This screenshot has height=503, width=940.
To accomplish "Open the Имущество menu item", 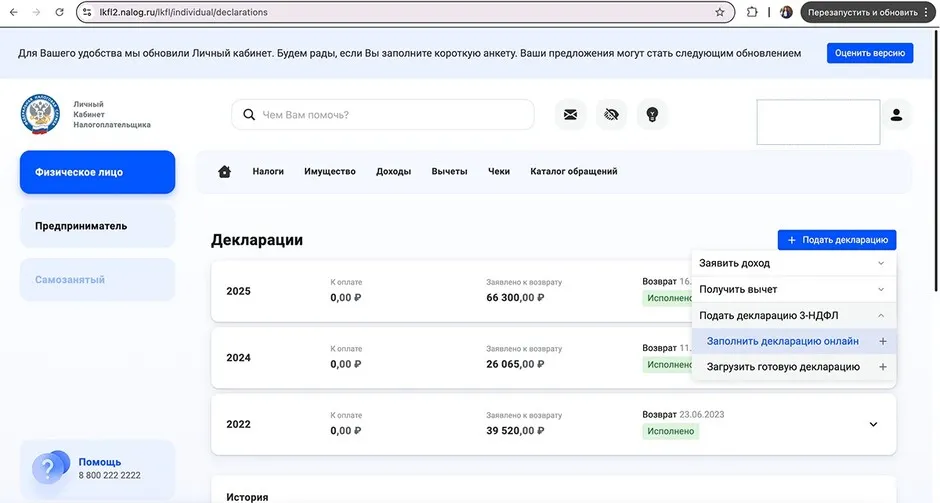I will pos(330,171).
